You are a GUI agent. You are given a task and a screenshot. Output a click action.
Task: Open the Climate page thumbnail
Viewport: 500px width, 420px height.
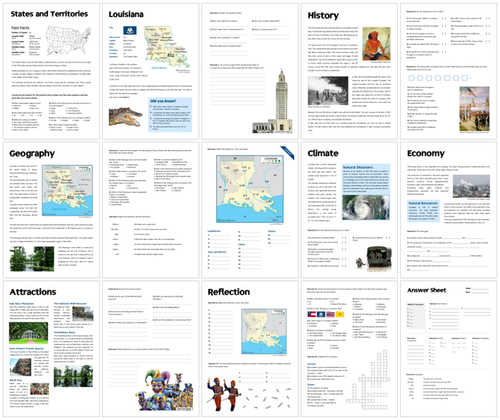click(x=349, y=210)
